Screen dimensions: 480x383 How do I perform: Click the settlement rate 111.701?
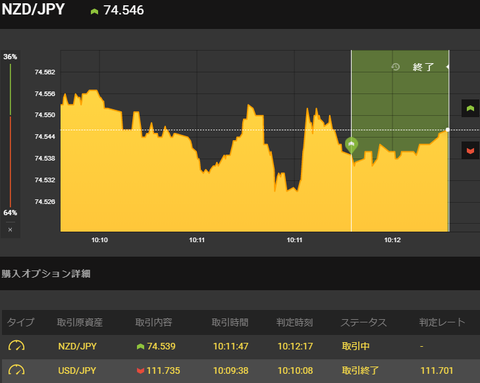[437, 371]
